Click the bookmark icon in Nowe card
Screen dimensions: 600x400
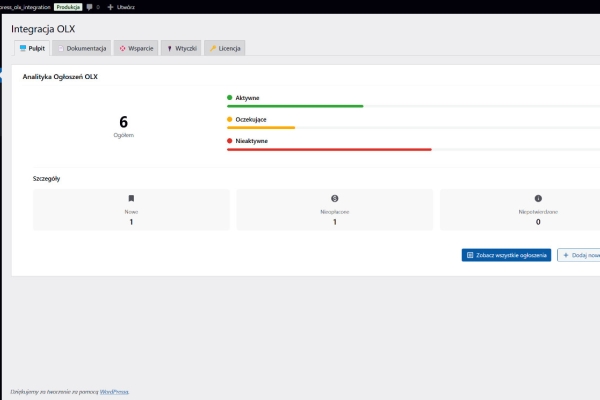pyautogui.click(x=131, y=198)
